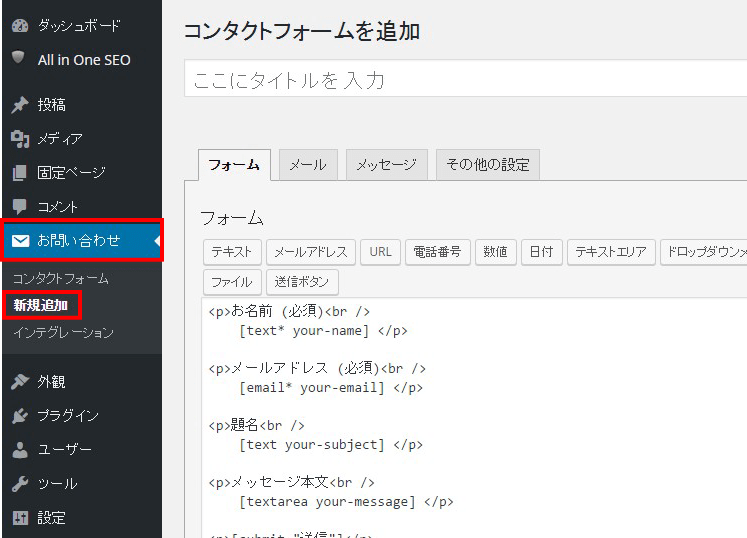This screenshot has height=538, width=747.
Task: Click the Comments speech bubble icon
Action: 20,206
